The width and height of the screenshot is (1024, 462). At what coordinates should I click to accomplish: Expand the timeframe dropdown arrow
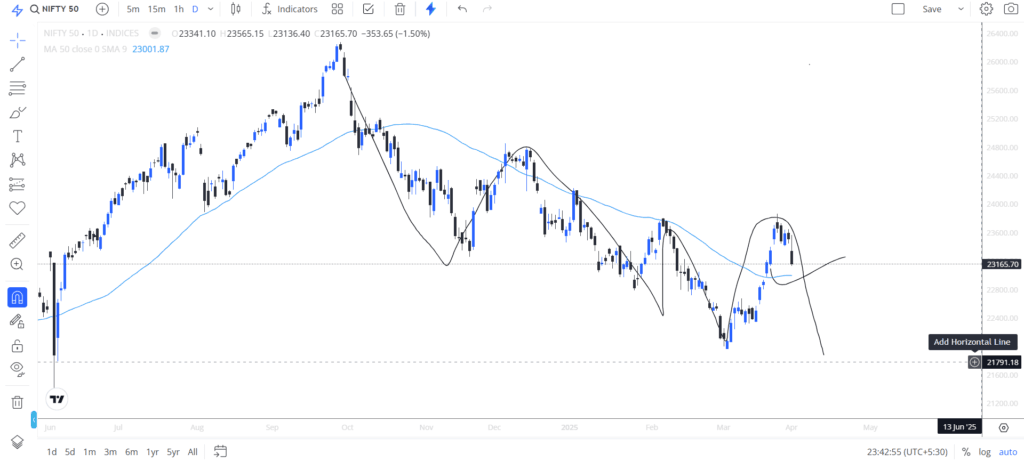click(x=210, y=9)
